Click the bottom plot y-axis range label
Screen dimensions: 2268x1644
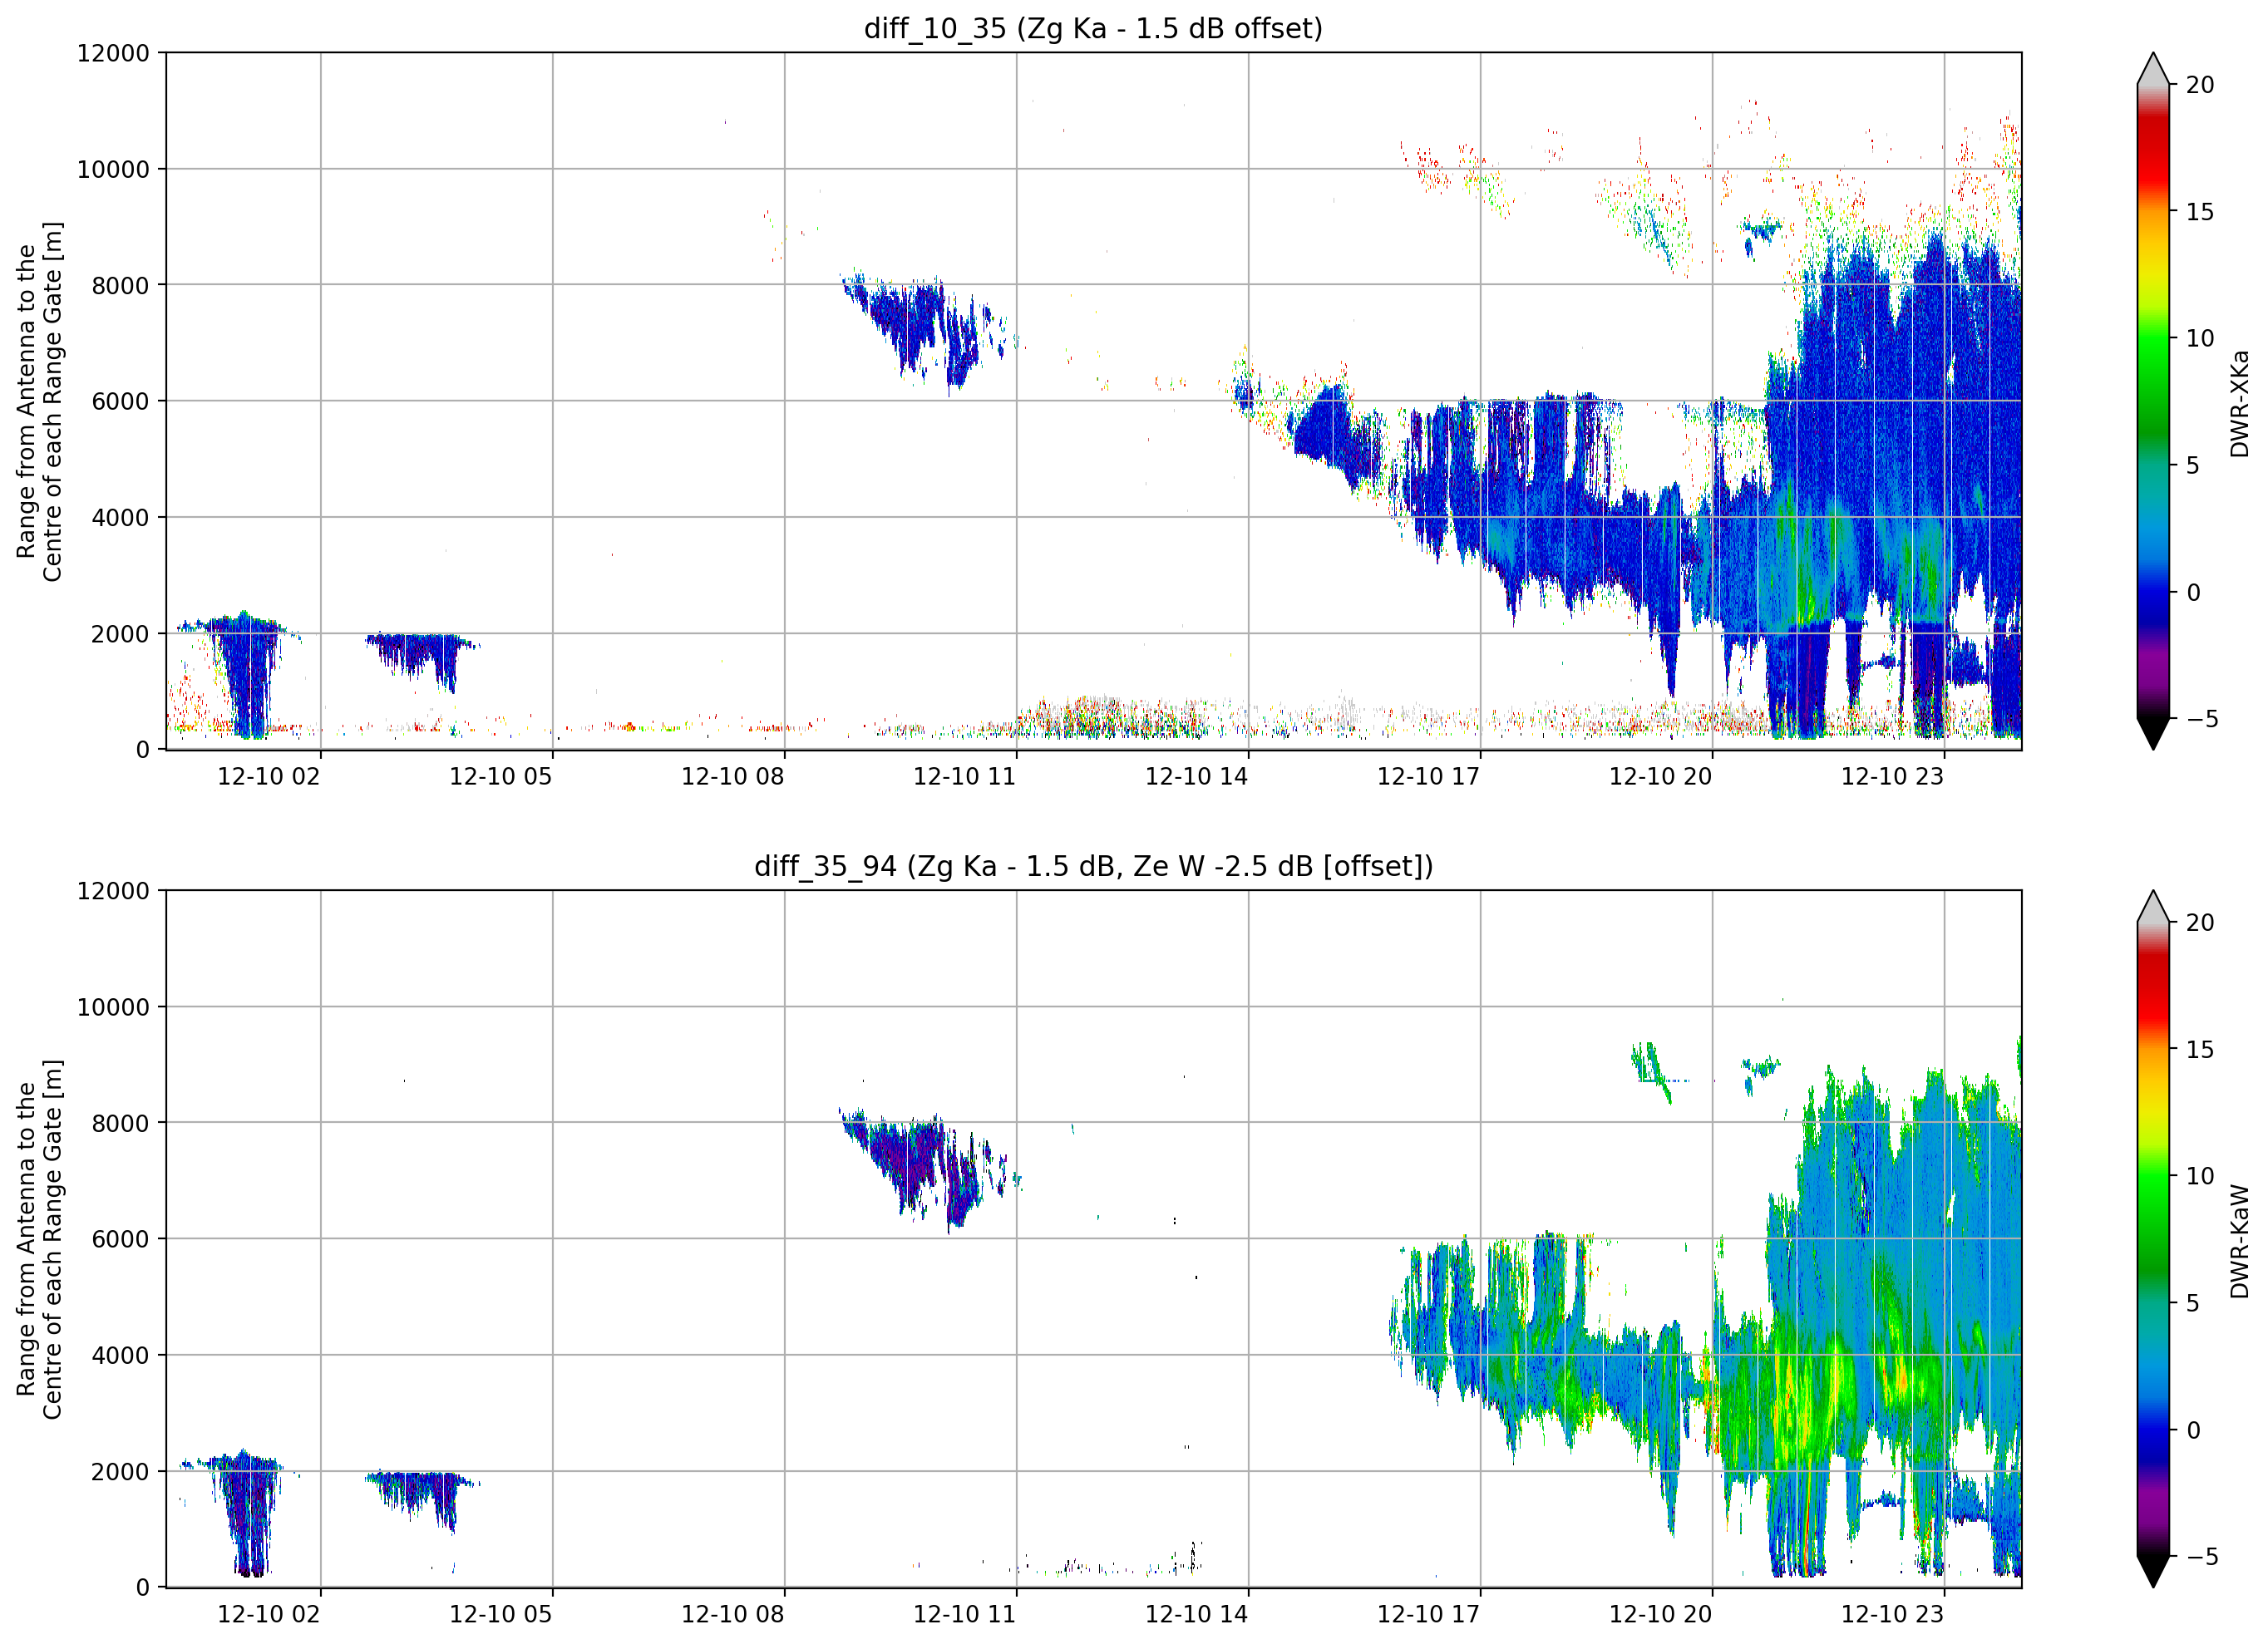click(40, 1239)
